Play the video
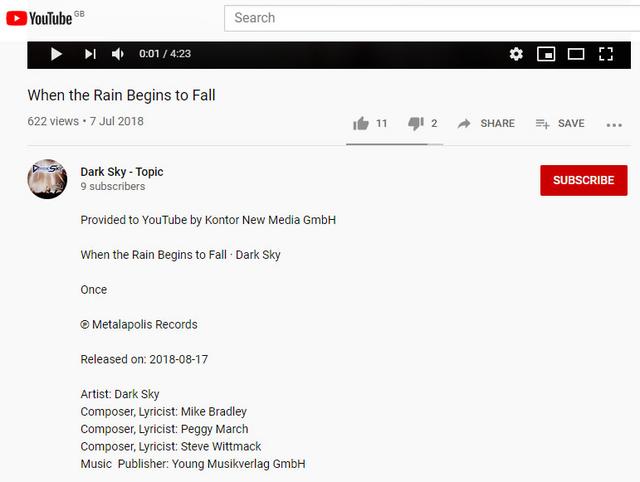Image resolution: width=640 pixels, height=482 pixels. [x=56, y=54]
